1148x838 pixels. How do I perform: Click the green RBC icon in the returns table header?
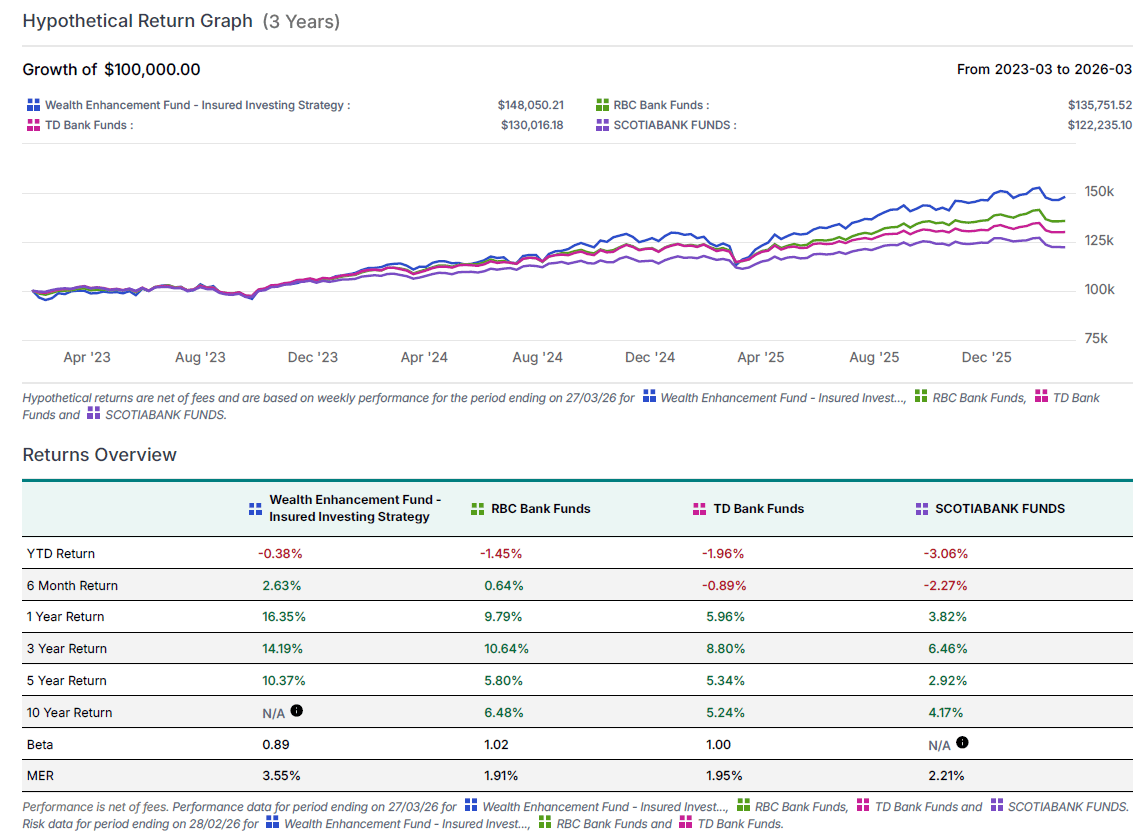(x=478, y=508)
